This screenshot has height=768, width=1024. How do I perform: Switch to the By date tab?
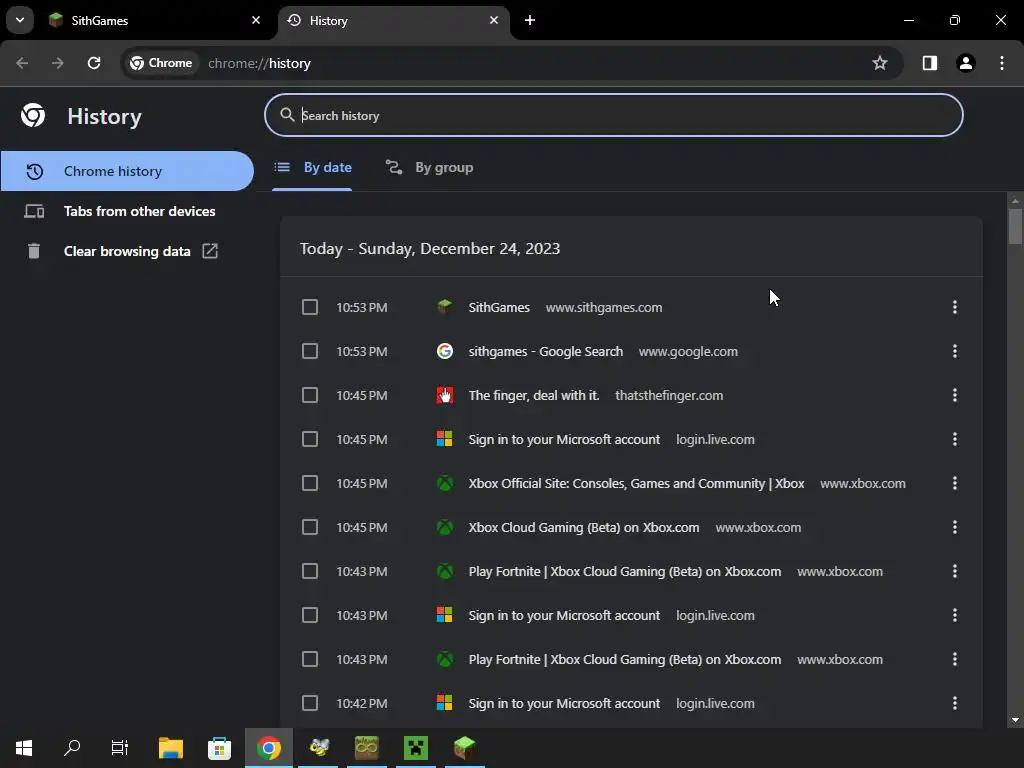pyautogui.click(x=312, y=168)
